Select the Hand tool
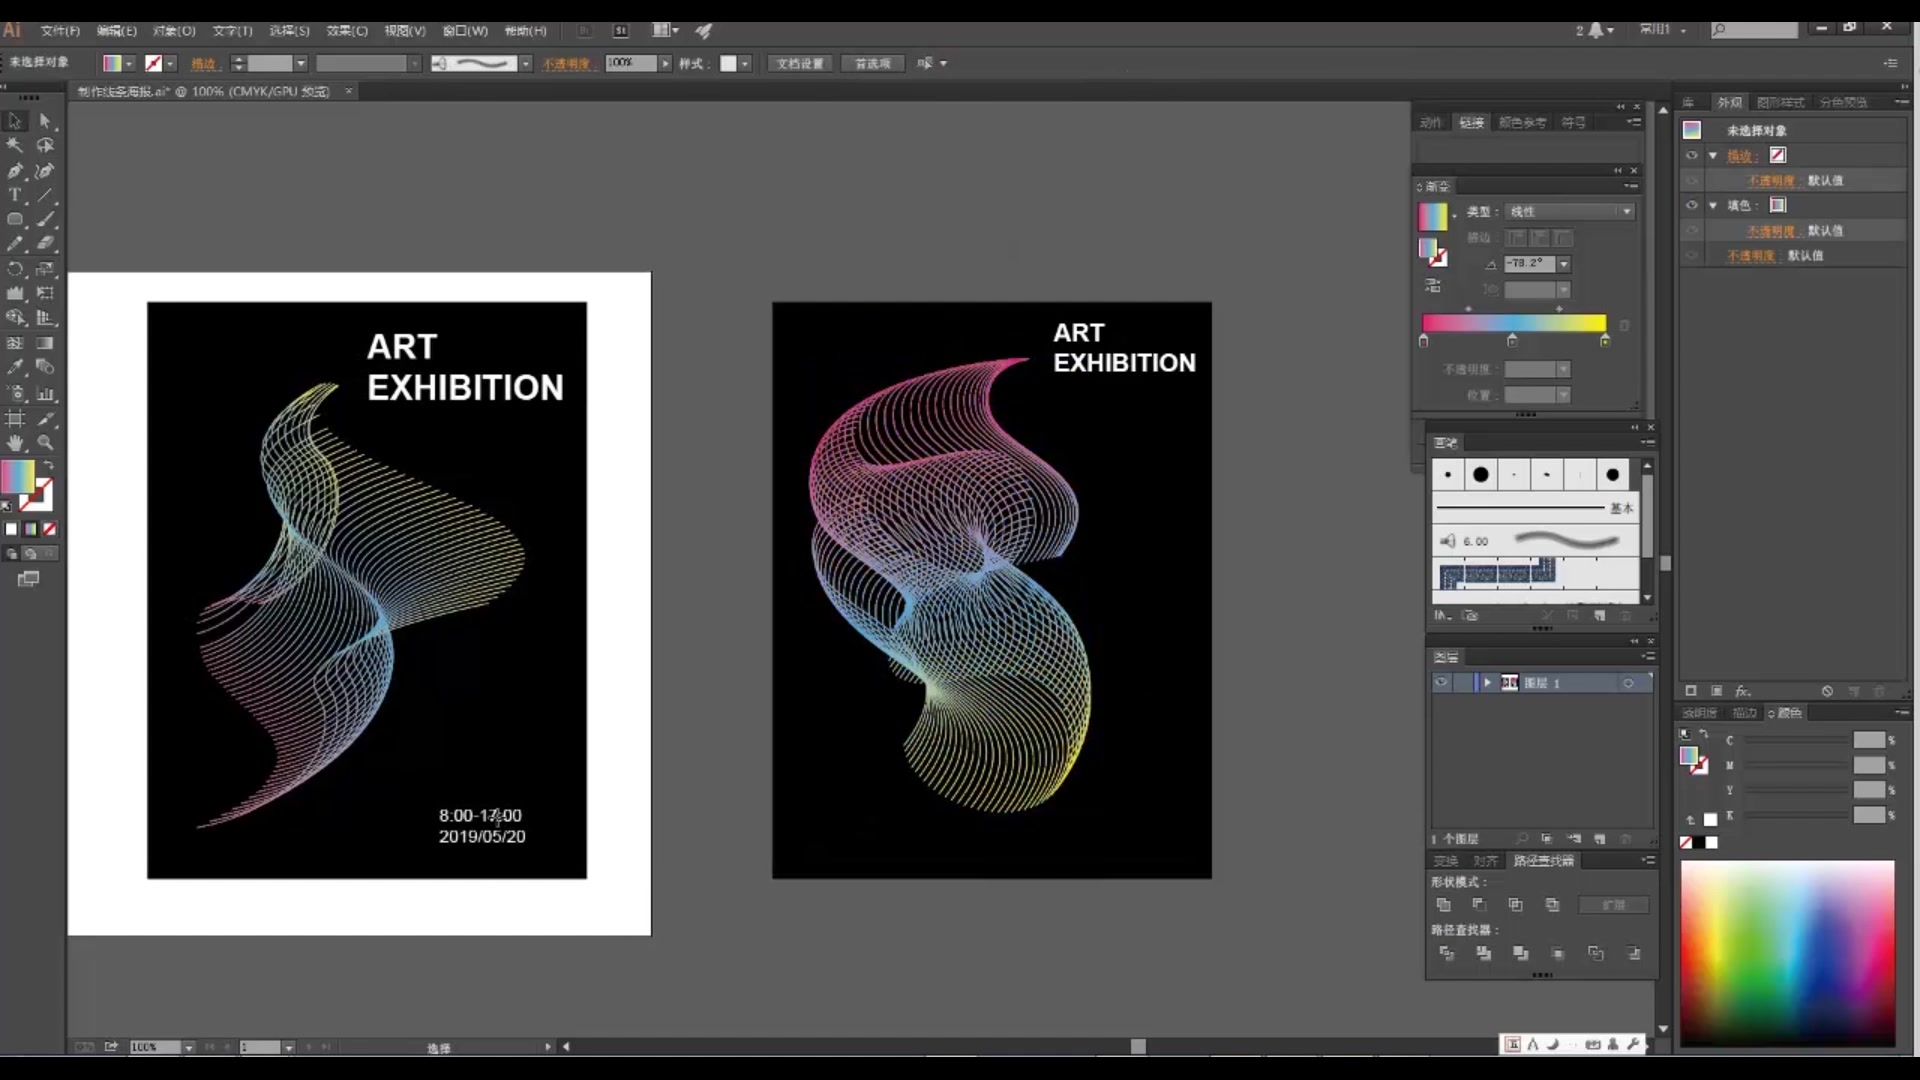 pyautogui.click(x=15, y=442)
